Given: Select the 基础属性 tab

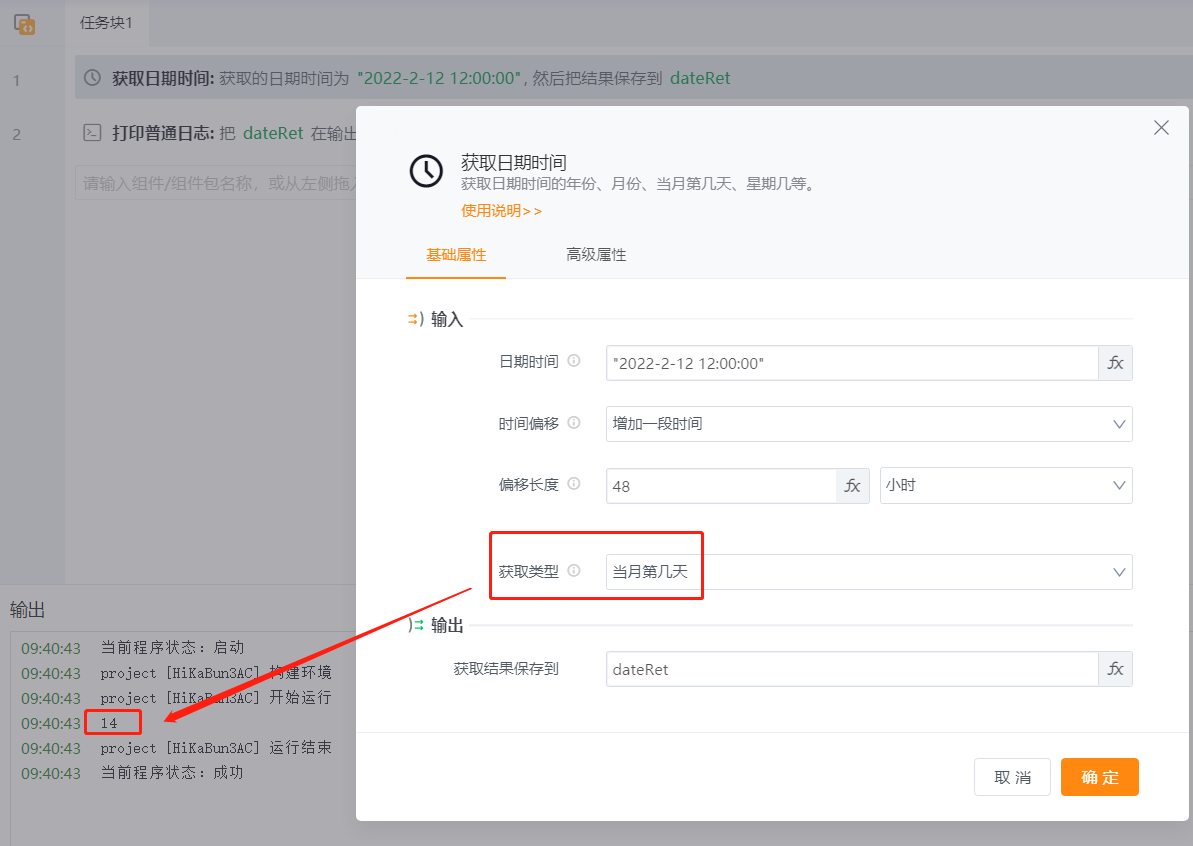Looking at the screenshot, I should [456, 255].
